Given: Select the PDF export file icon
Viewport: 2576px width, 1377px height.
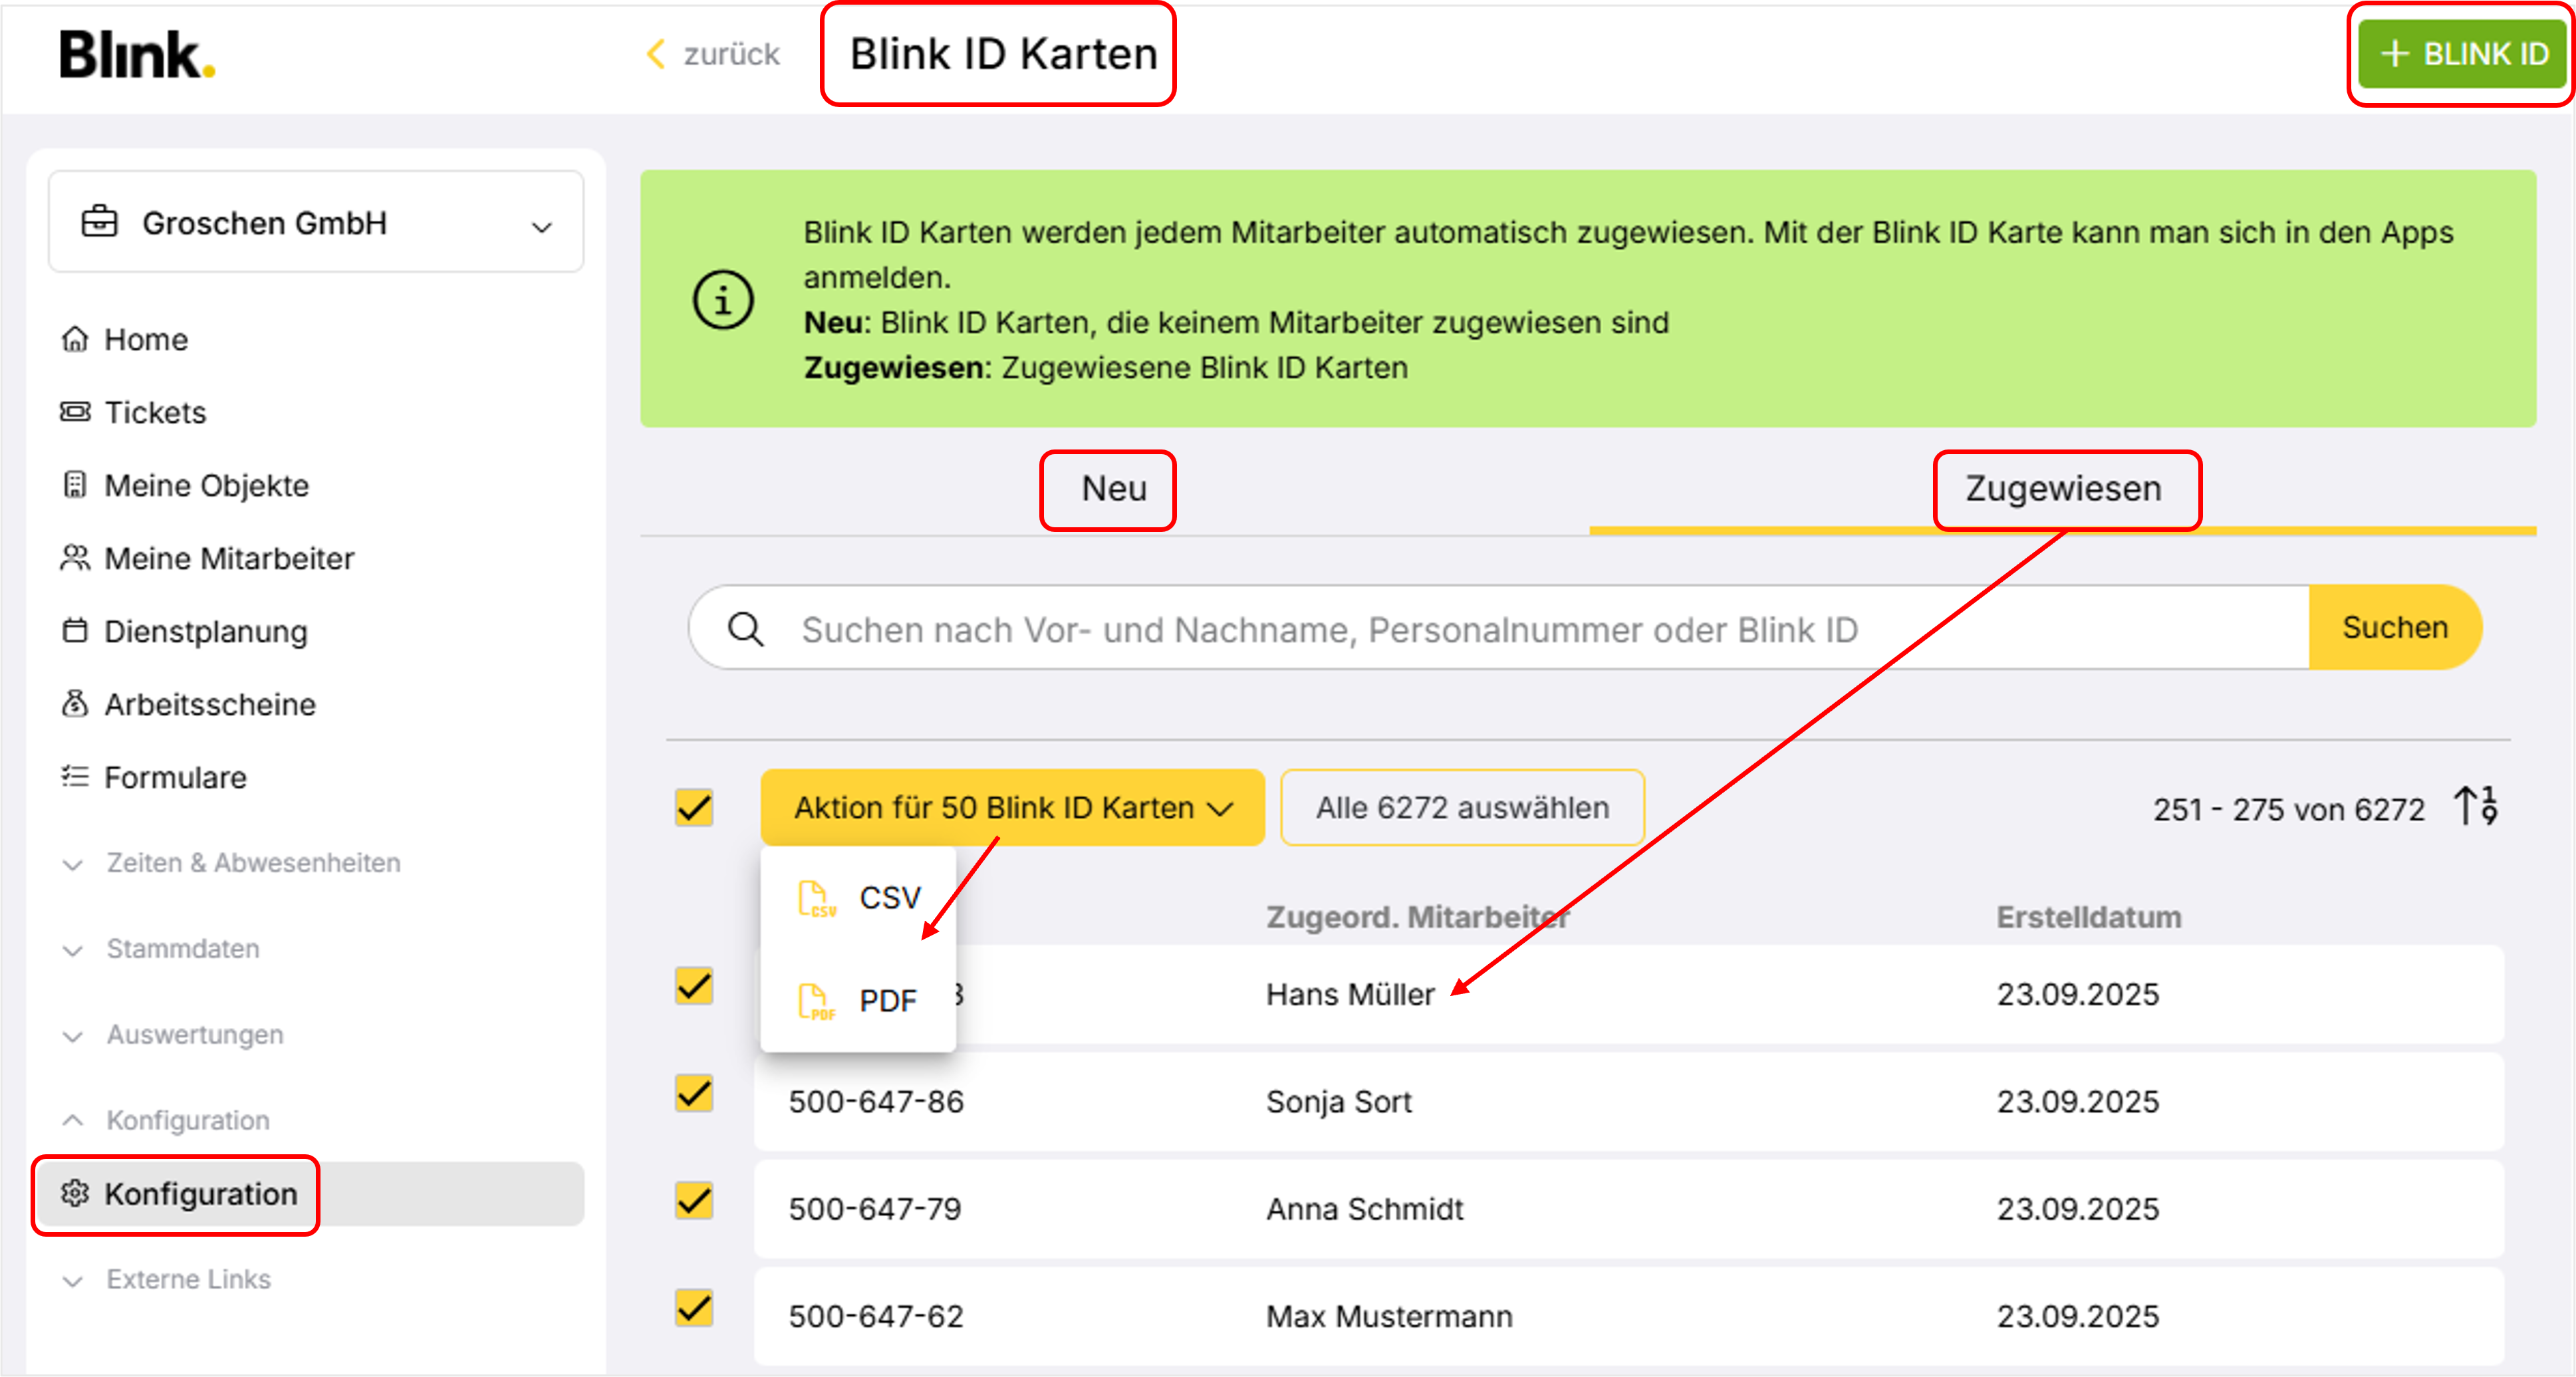Looking at the screenshot, I should [816, 1001].
